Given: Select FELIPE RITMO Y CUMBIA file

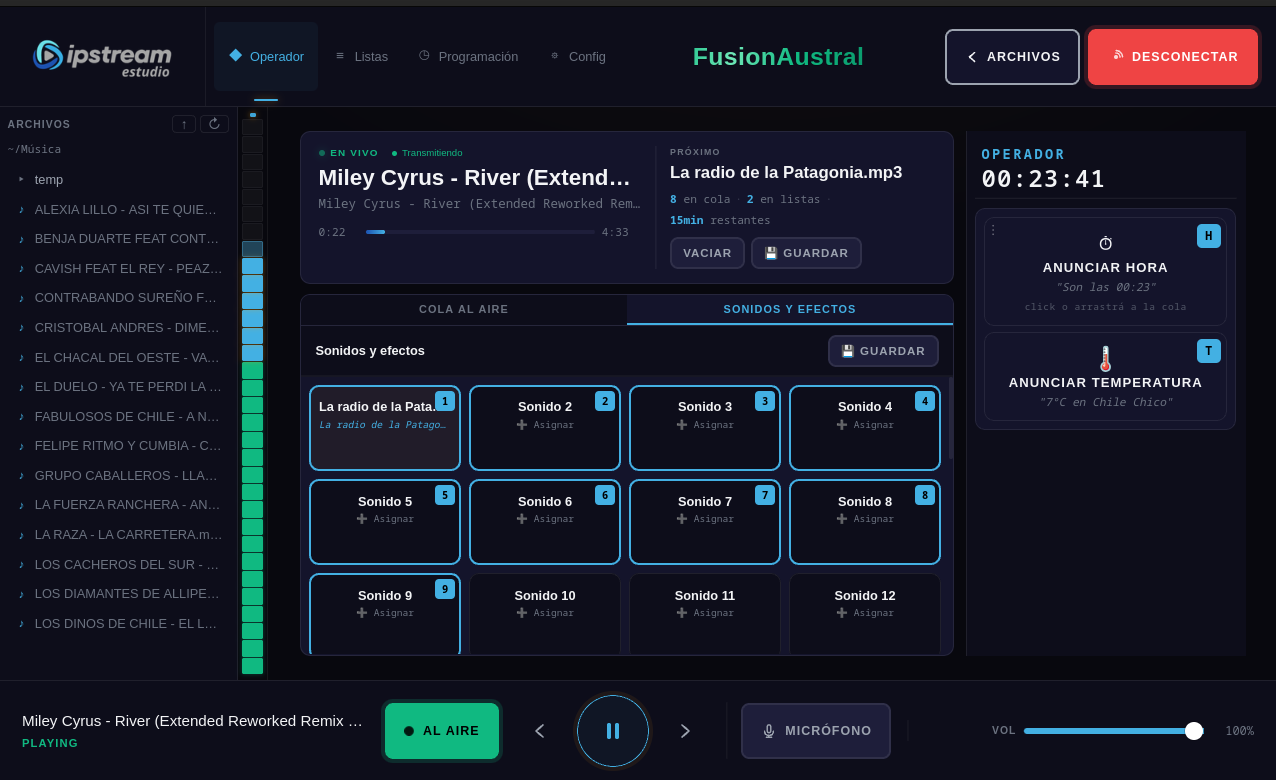Looking at the screenshot, I should click(x=118, y=445).
